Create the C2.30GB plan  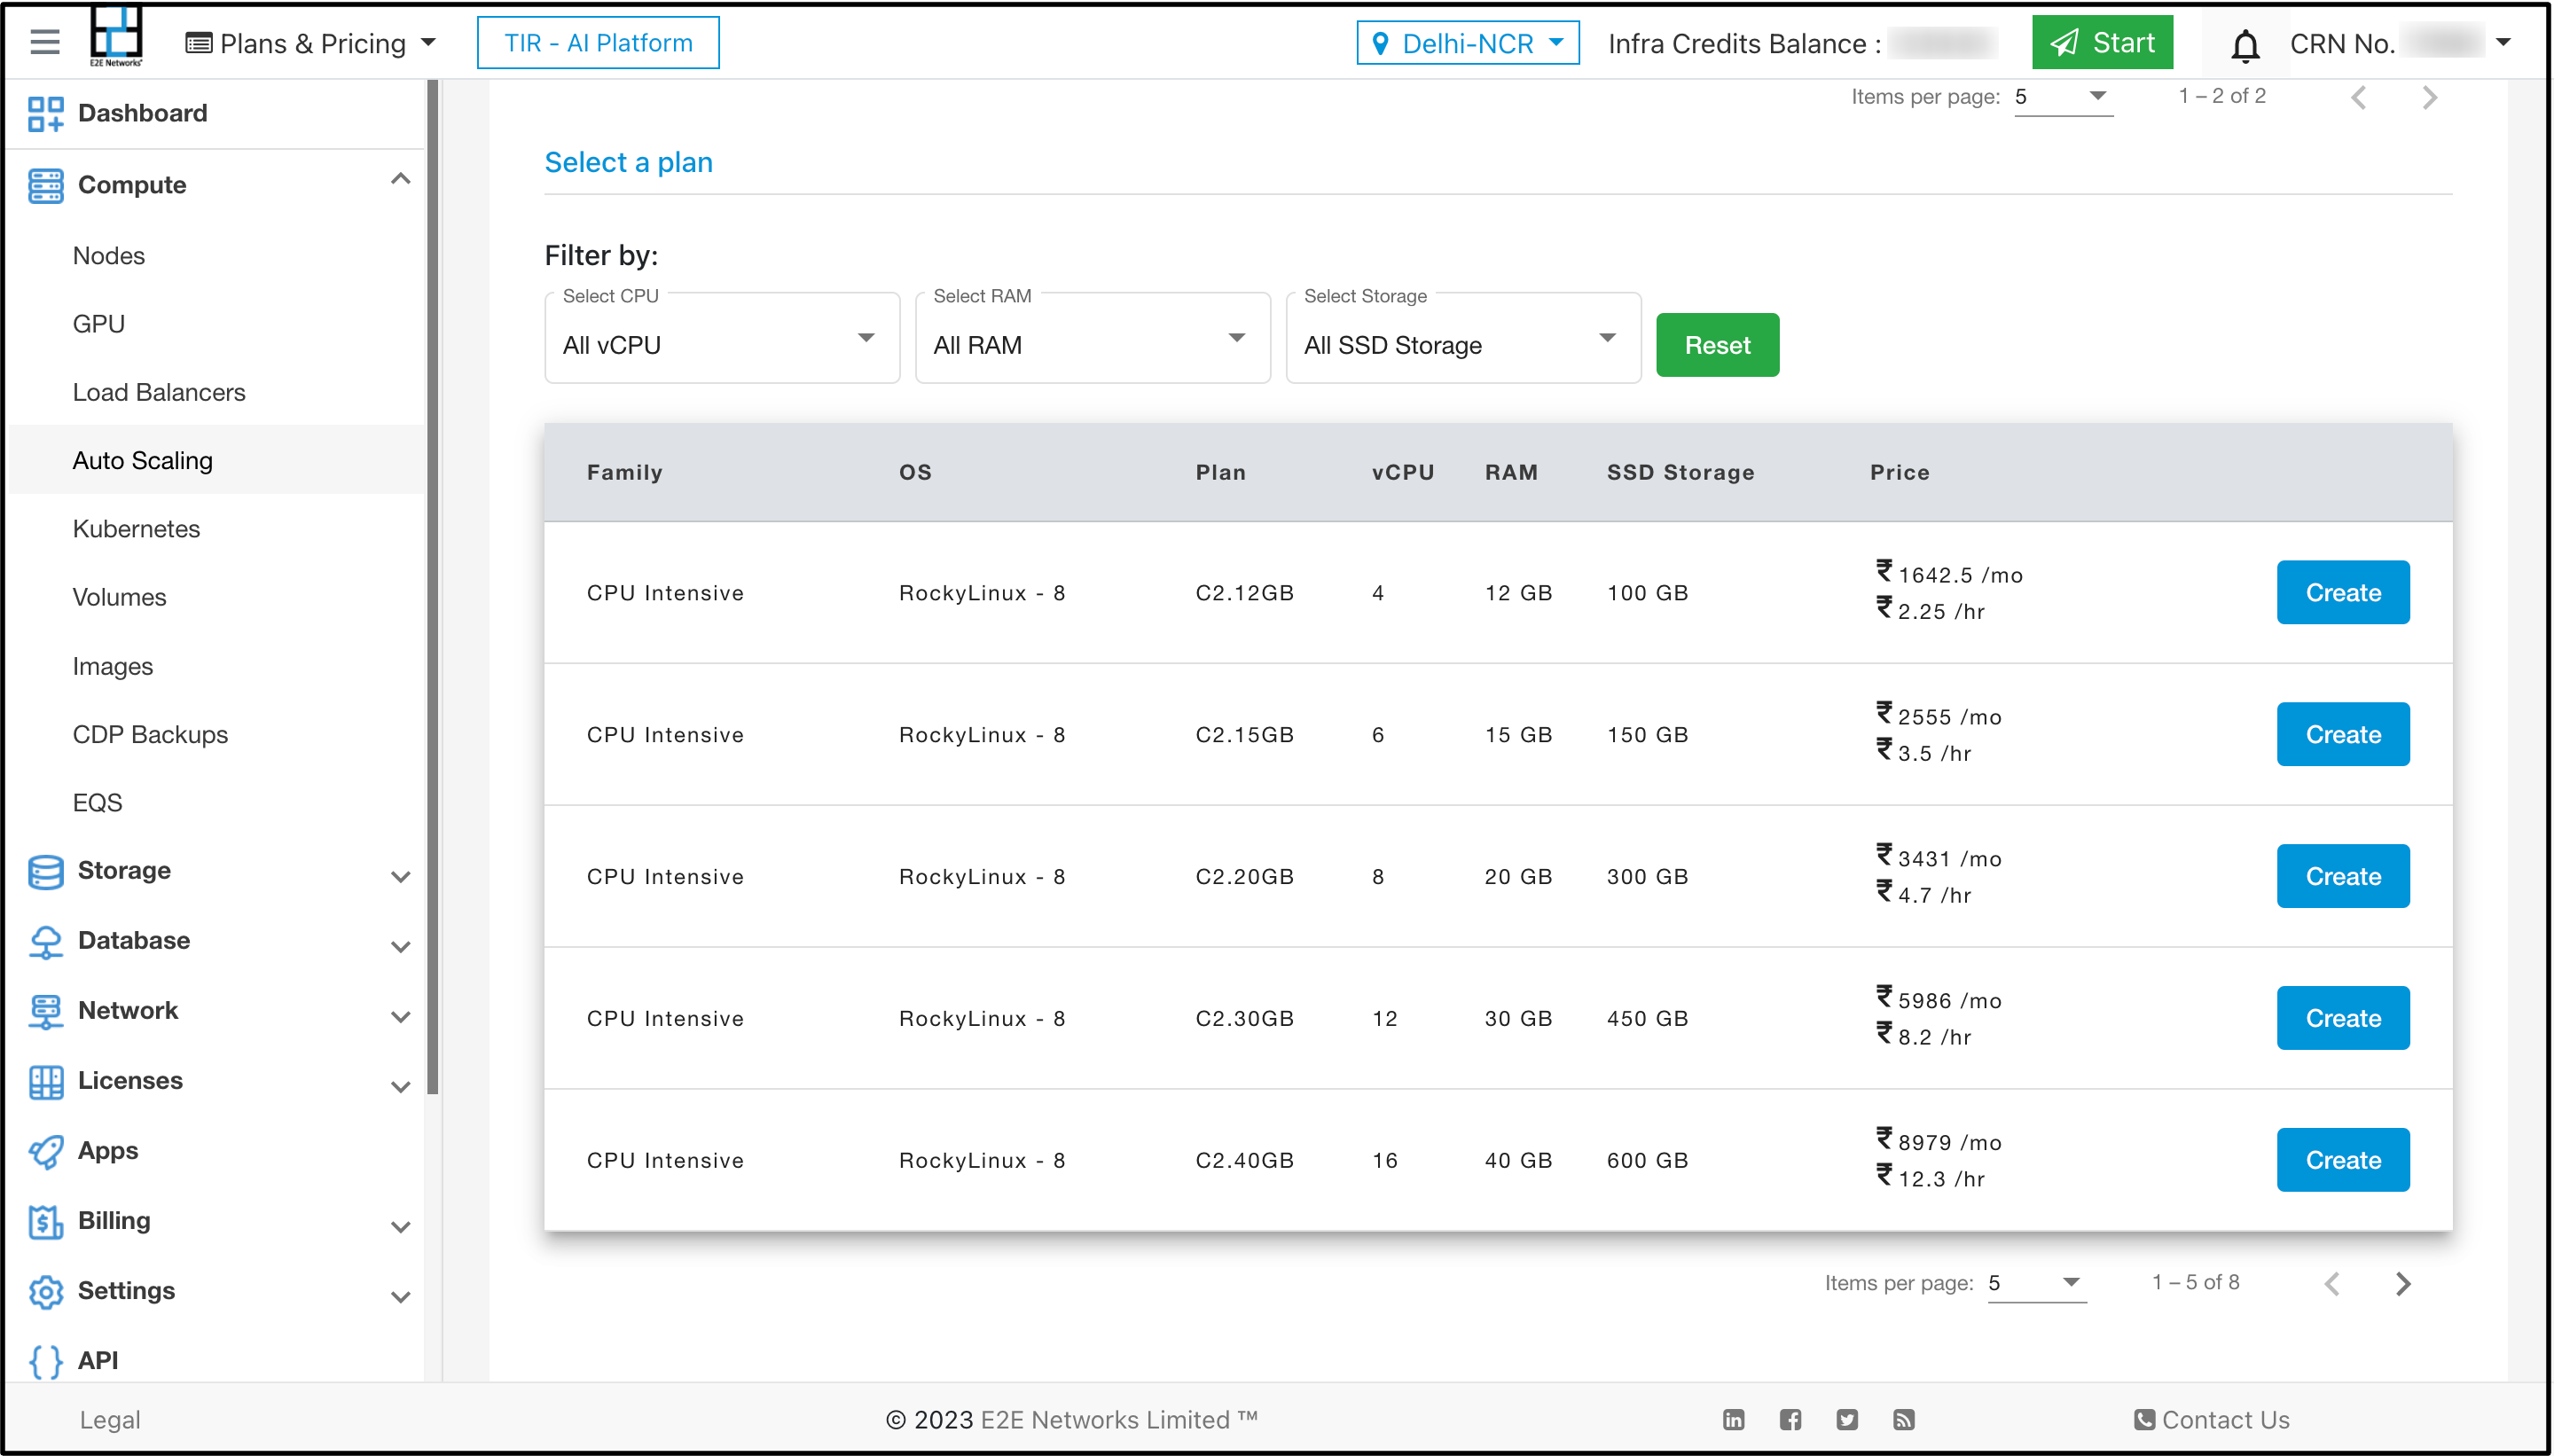click(x=2342, y=1018)
